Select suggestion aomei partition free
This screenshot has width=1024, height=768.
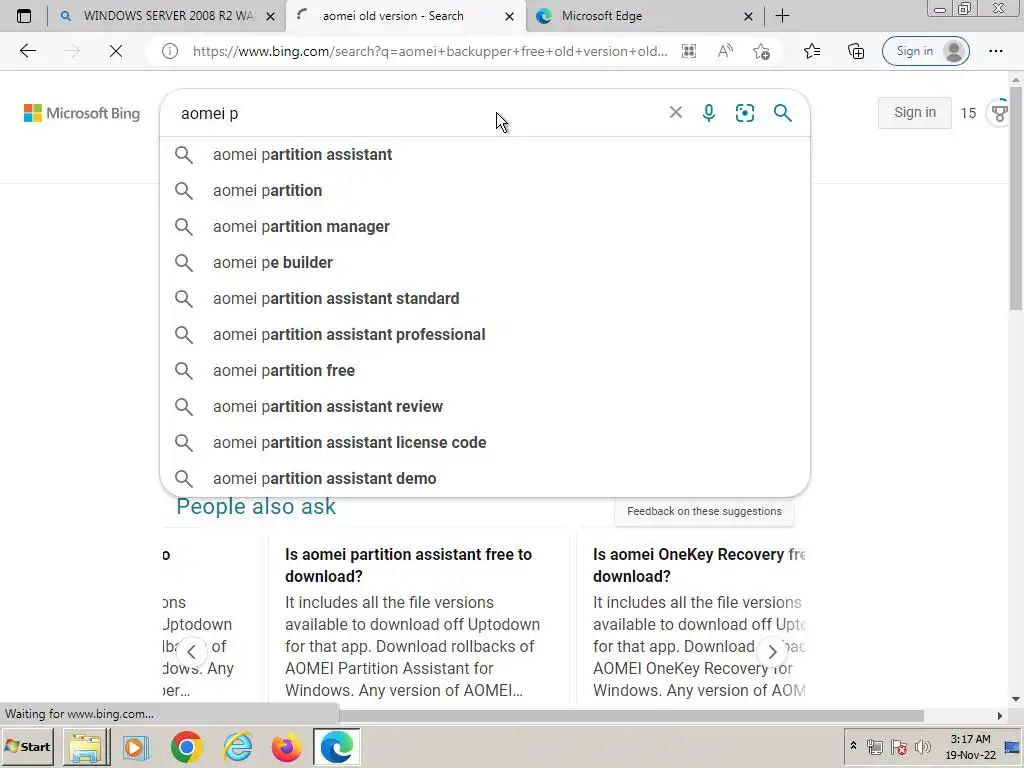pos(485,370)
